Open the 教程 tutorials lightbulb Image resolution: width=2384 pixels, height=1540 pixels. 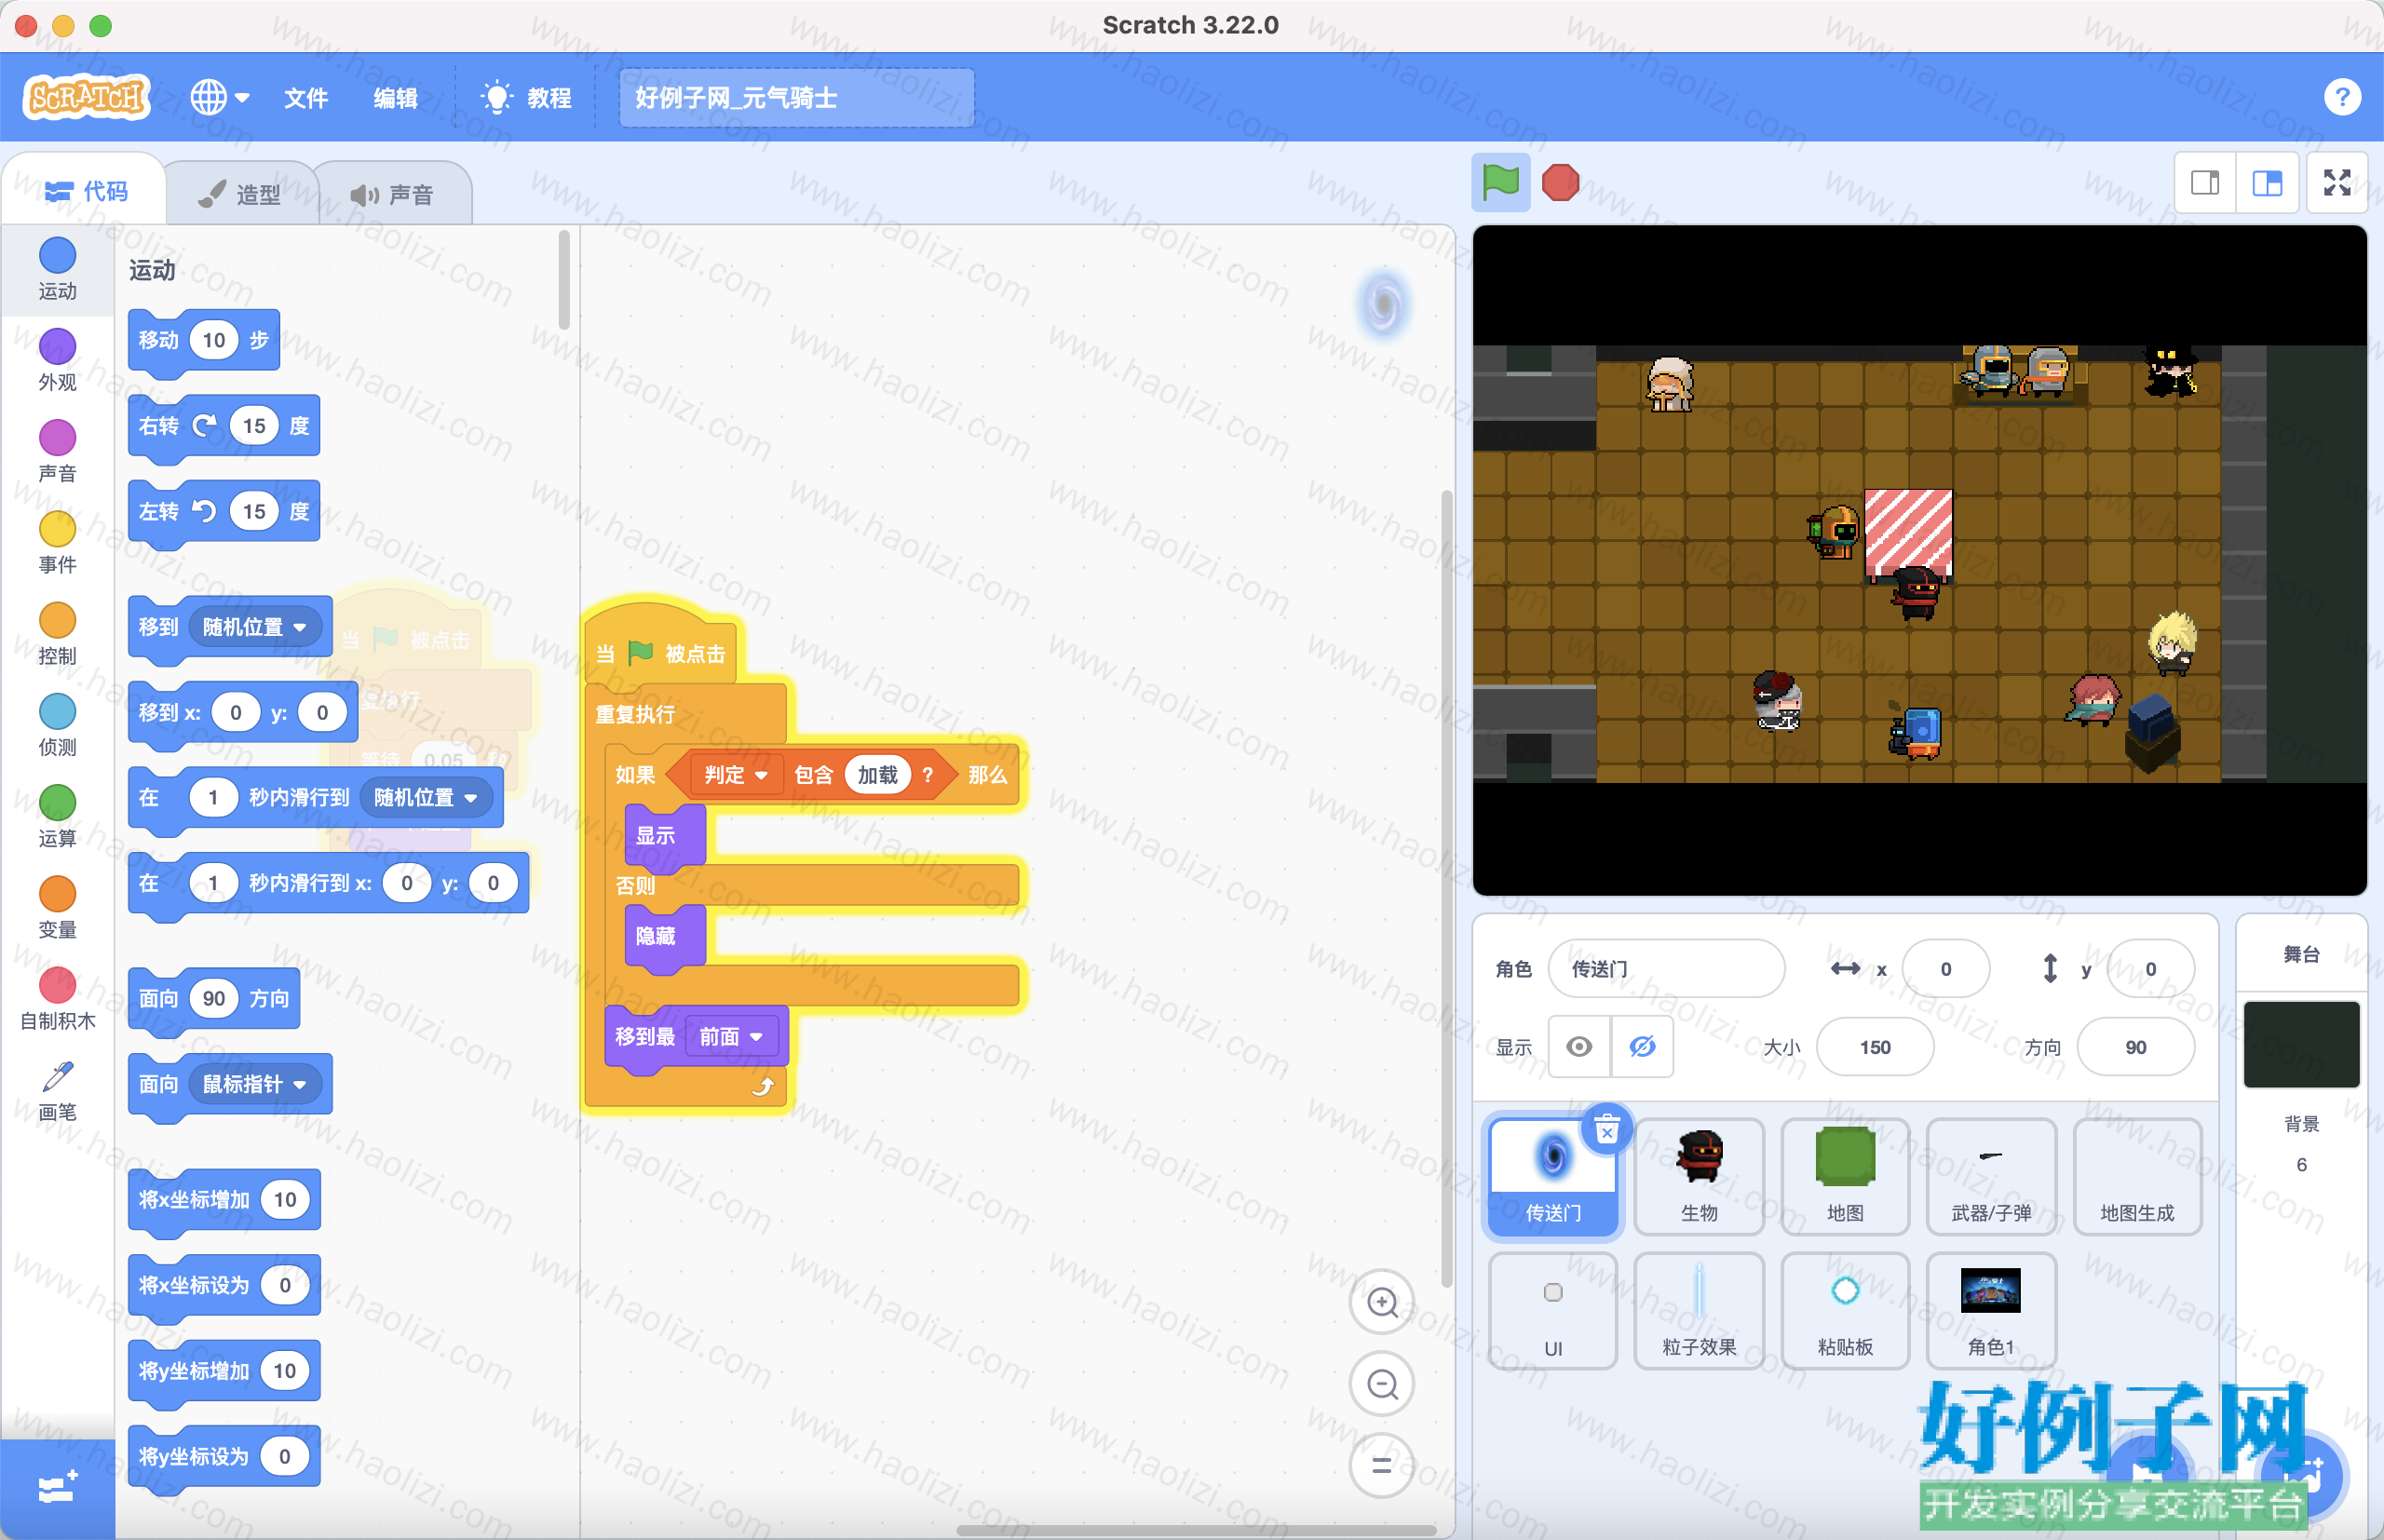(x=526, y=97)
